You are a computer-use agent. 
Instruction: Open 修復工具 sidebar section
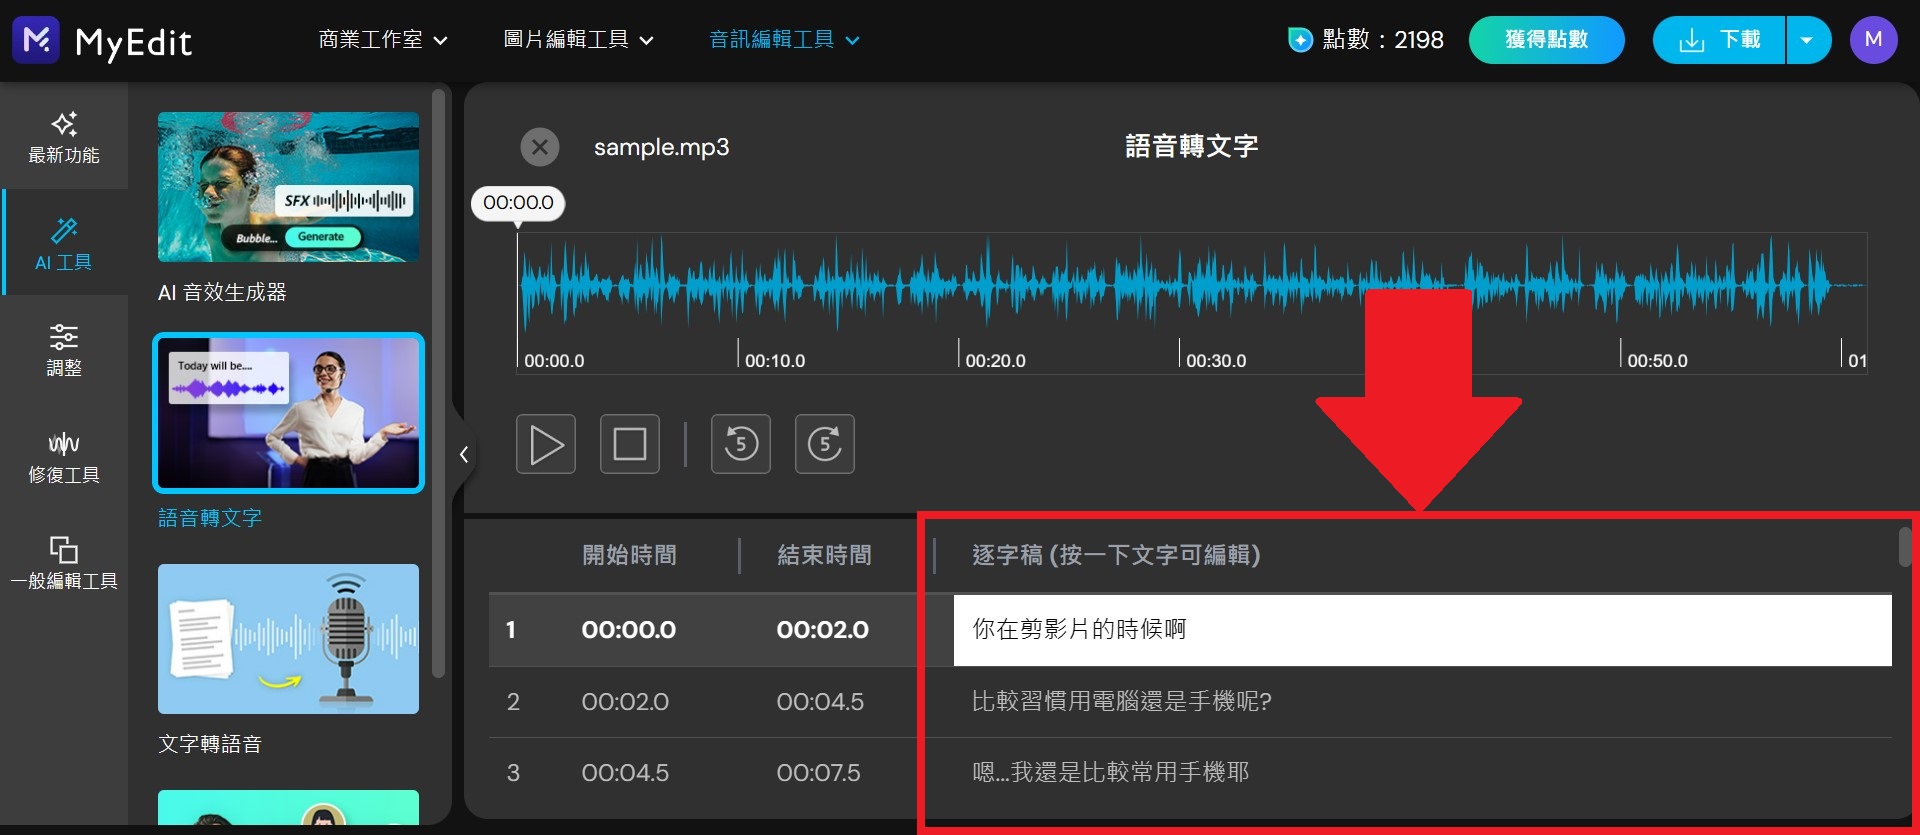[x=64, y=458]
